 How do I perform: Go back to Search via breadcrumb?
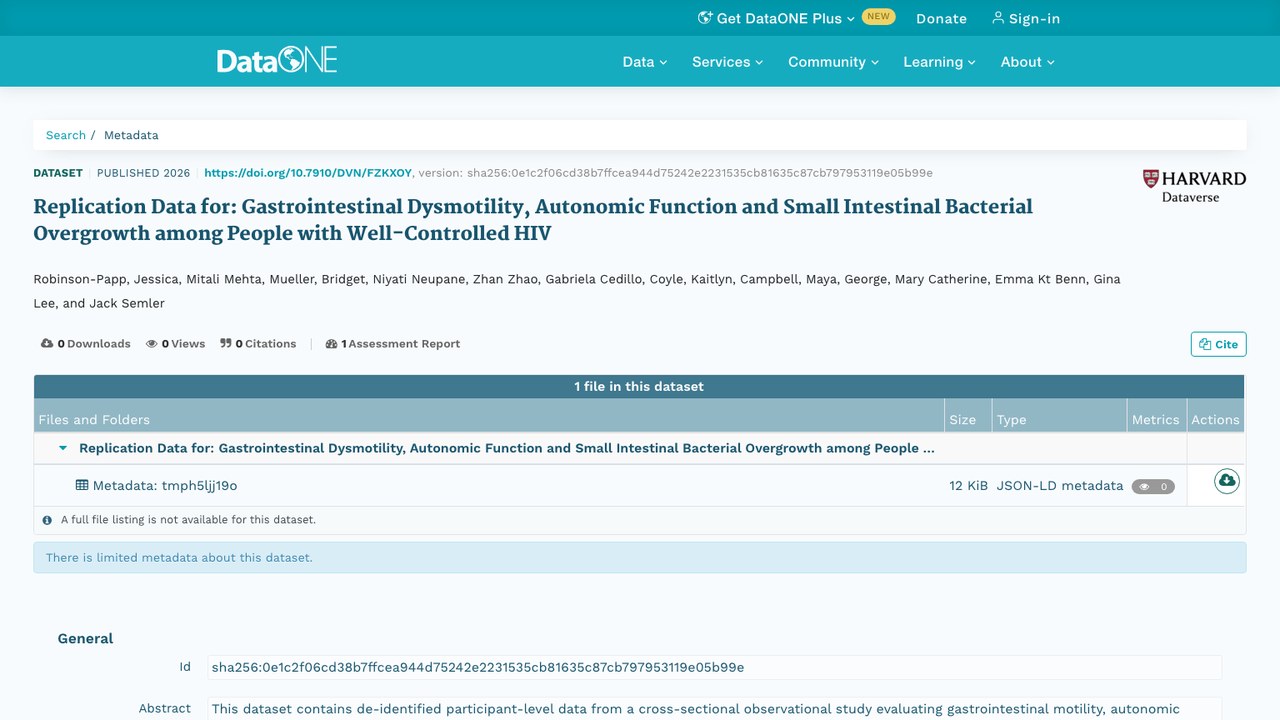(66, 135)
